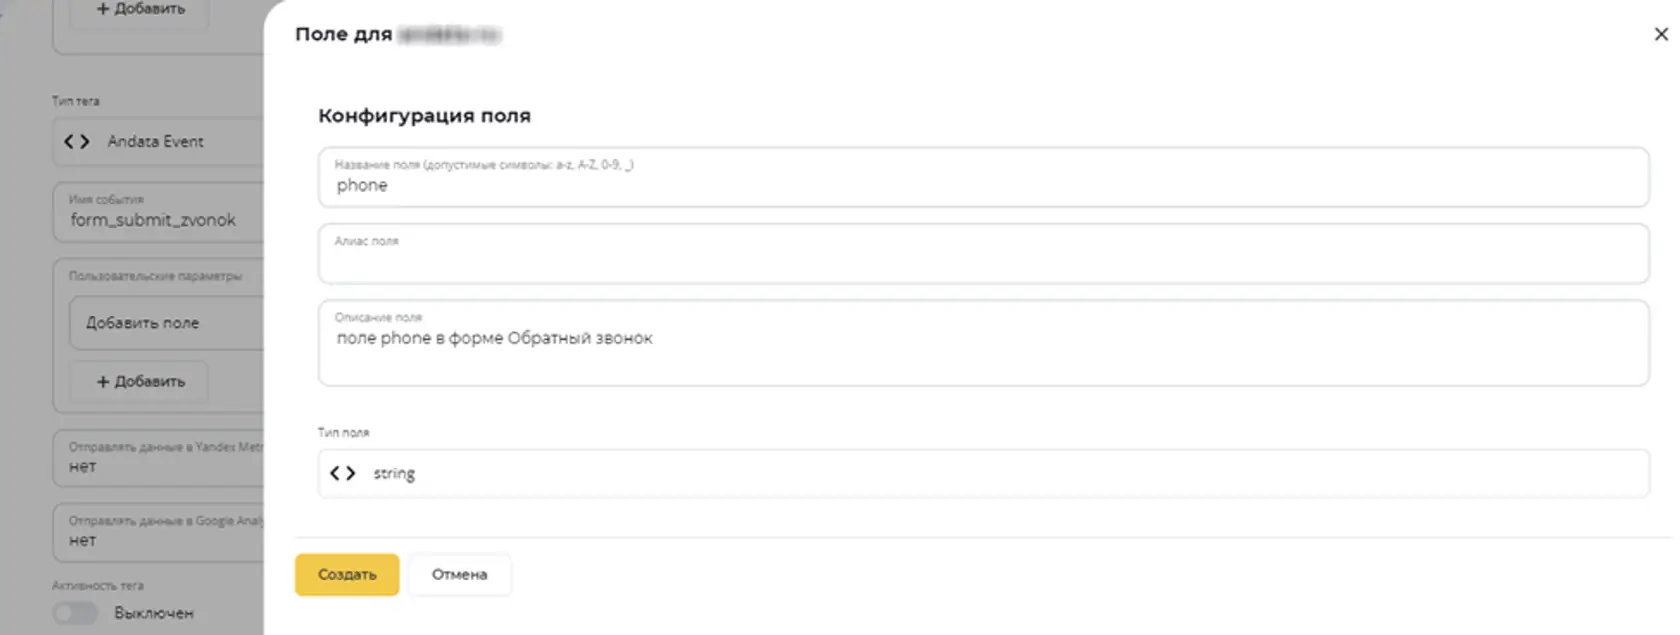Click the Добавить поле parameter field
Viewport: 1680px width, 635px height.
tap(167, 323)
